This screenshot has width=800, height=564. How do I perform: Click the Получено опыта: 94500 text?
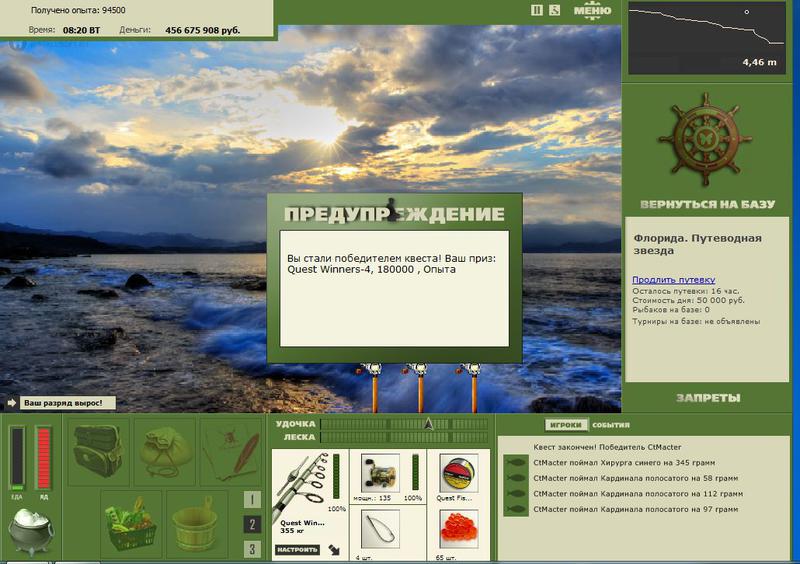click(78, 10)
